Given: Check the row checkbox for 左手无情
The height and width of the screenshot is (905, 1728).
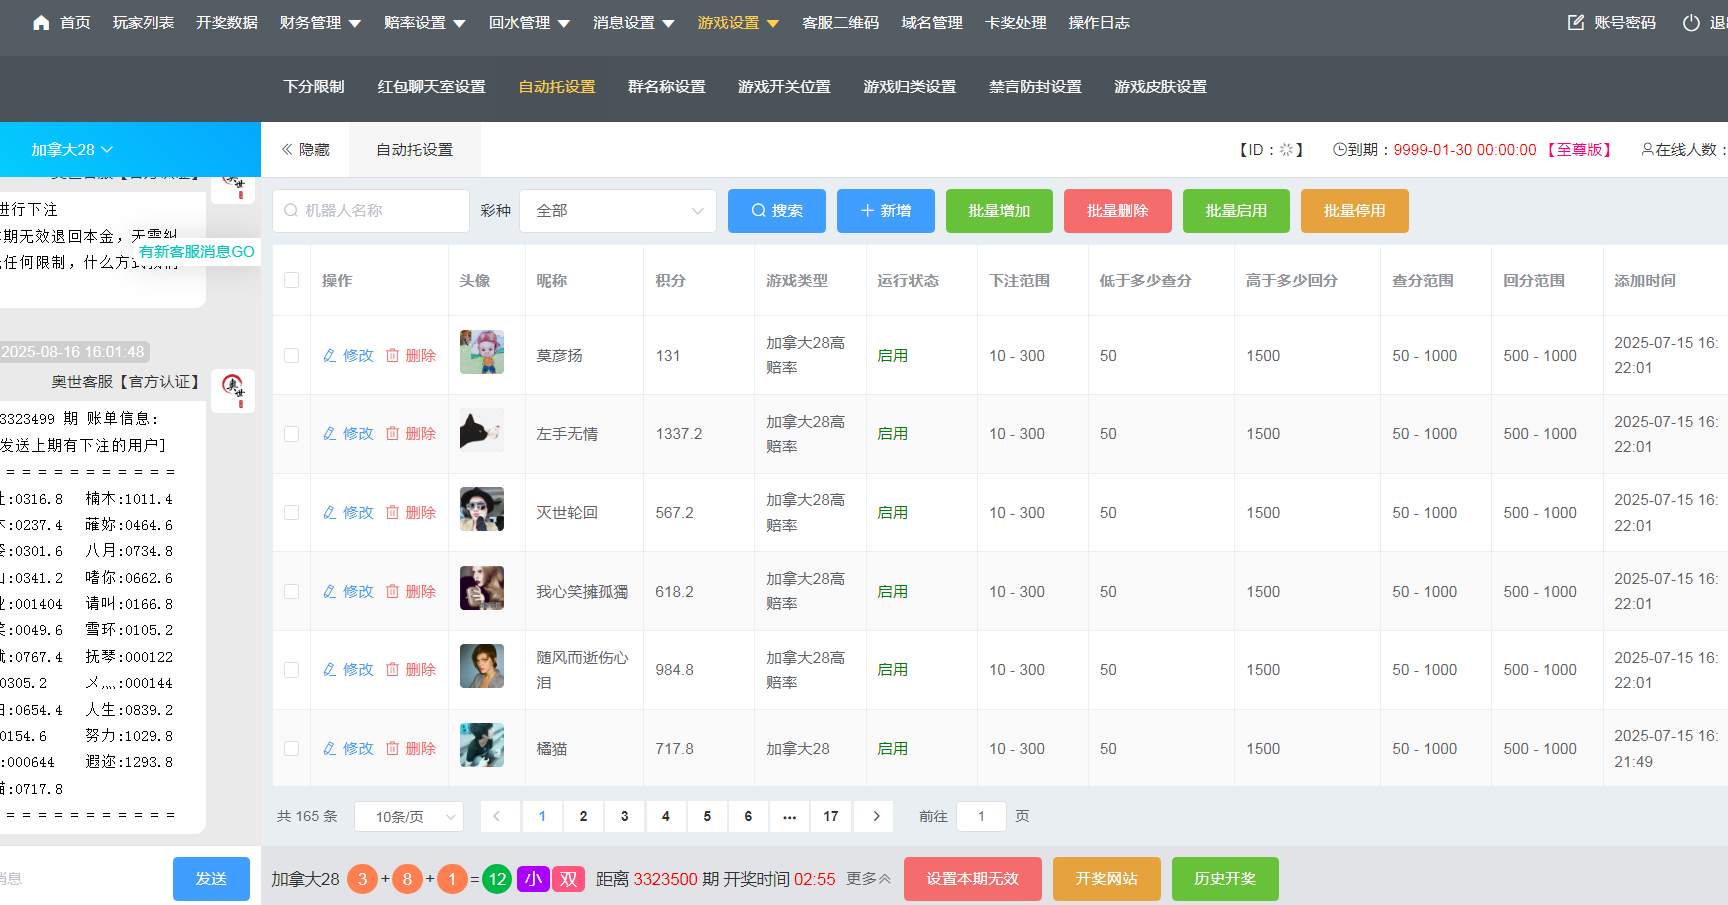Looking at the screenshot, I should click(x=291, y=433).
